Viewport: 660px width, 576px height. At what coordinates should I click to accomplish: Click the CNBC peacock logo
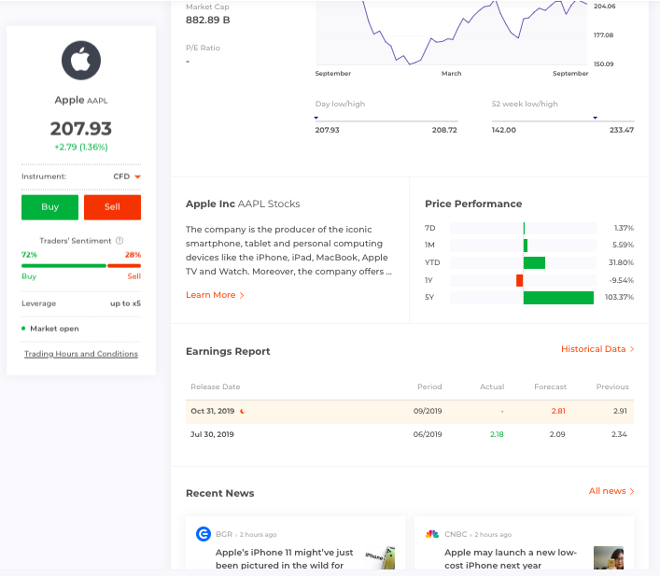(x=432, y=534)
